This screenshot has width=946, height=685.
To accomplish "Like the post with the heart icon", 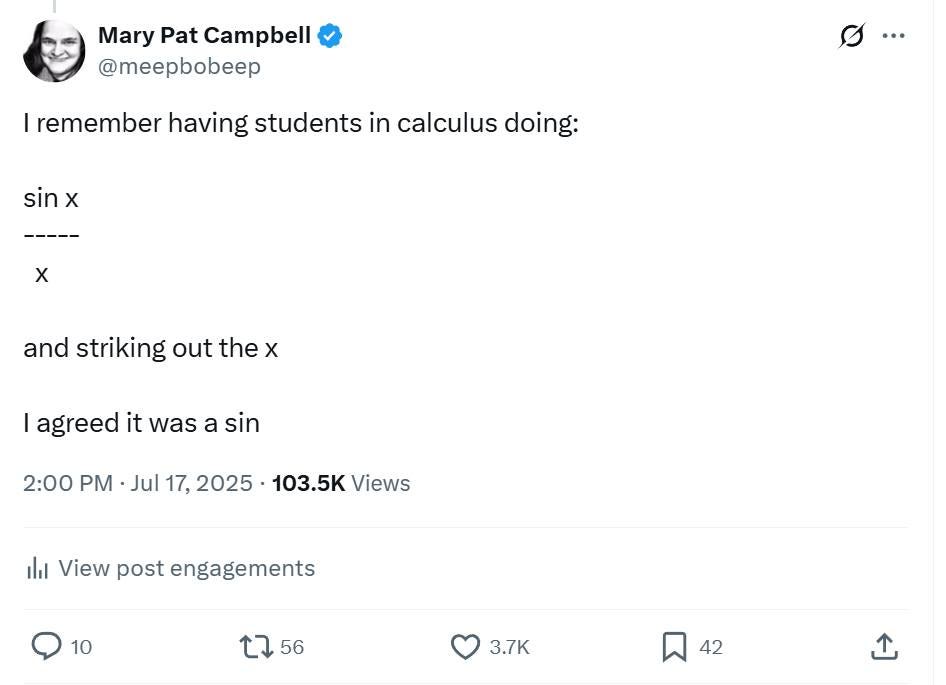I will pyautogui.click(x=465, y=647).
